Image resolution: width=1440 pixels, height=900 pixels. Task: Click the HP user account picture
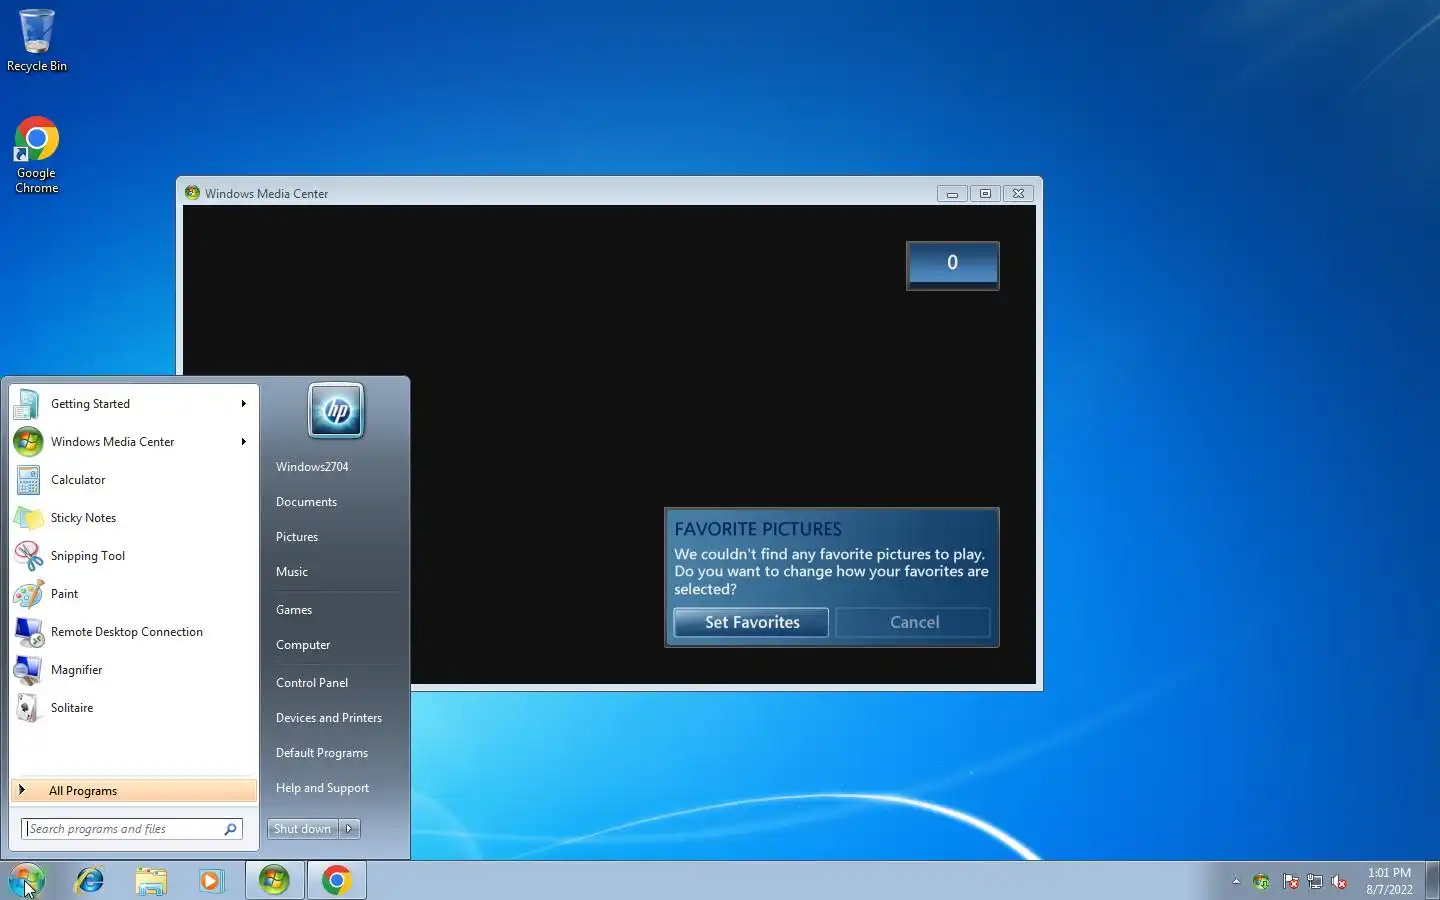336,411
